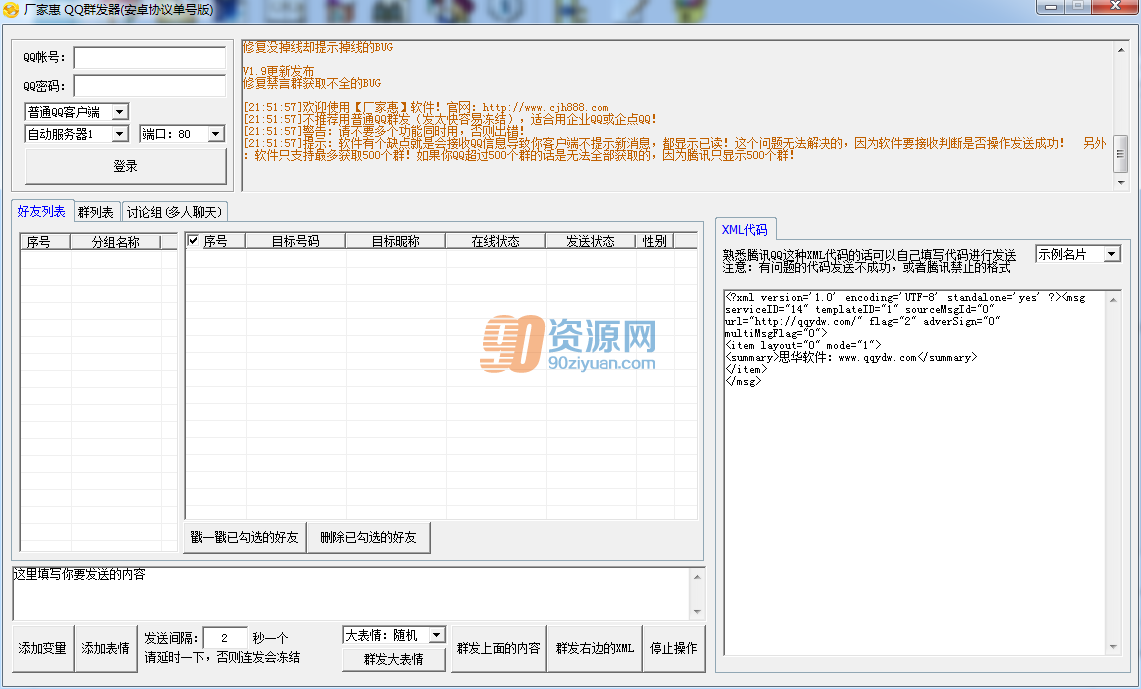
Task: Click log panel scroll-down arrow
Action: tap(1121, 183)
